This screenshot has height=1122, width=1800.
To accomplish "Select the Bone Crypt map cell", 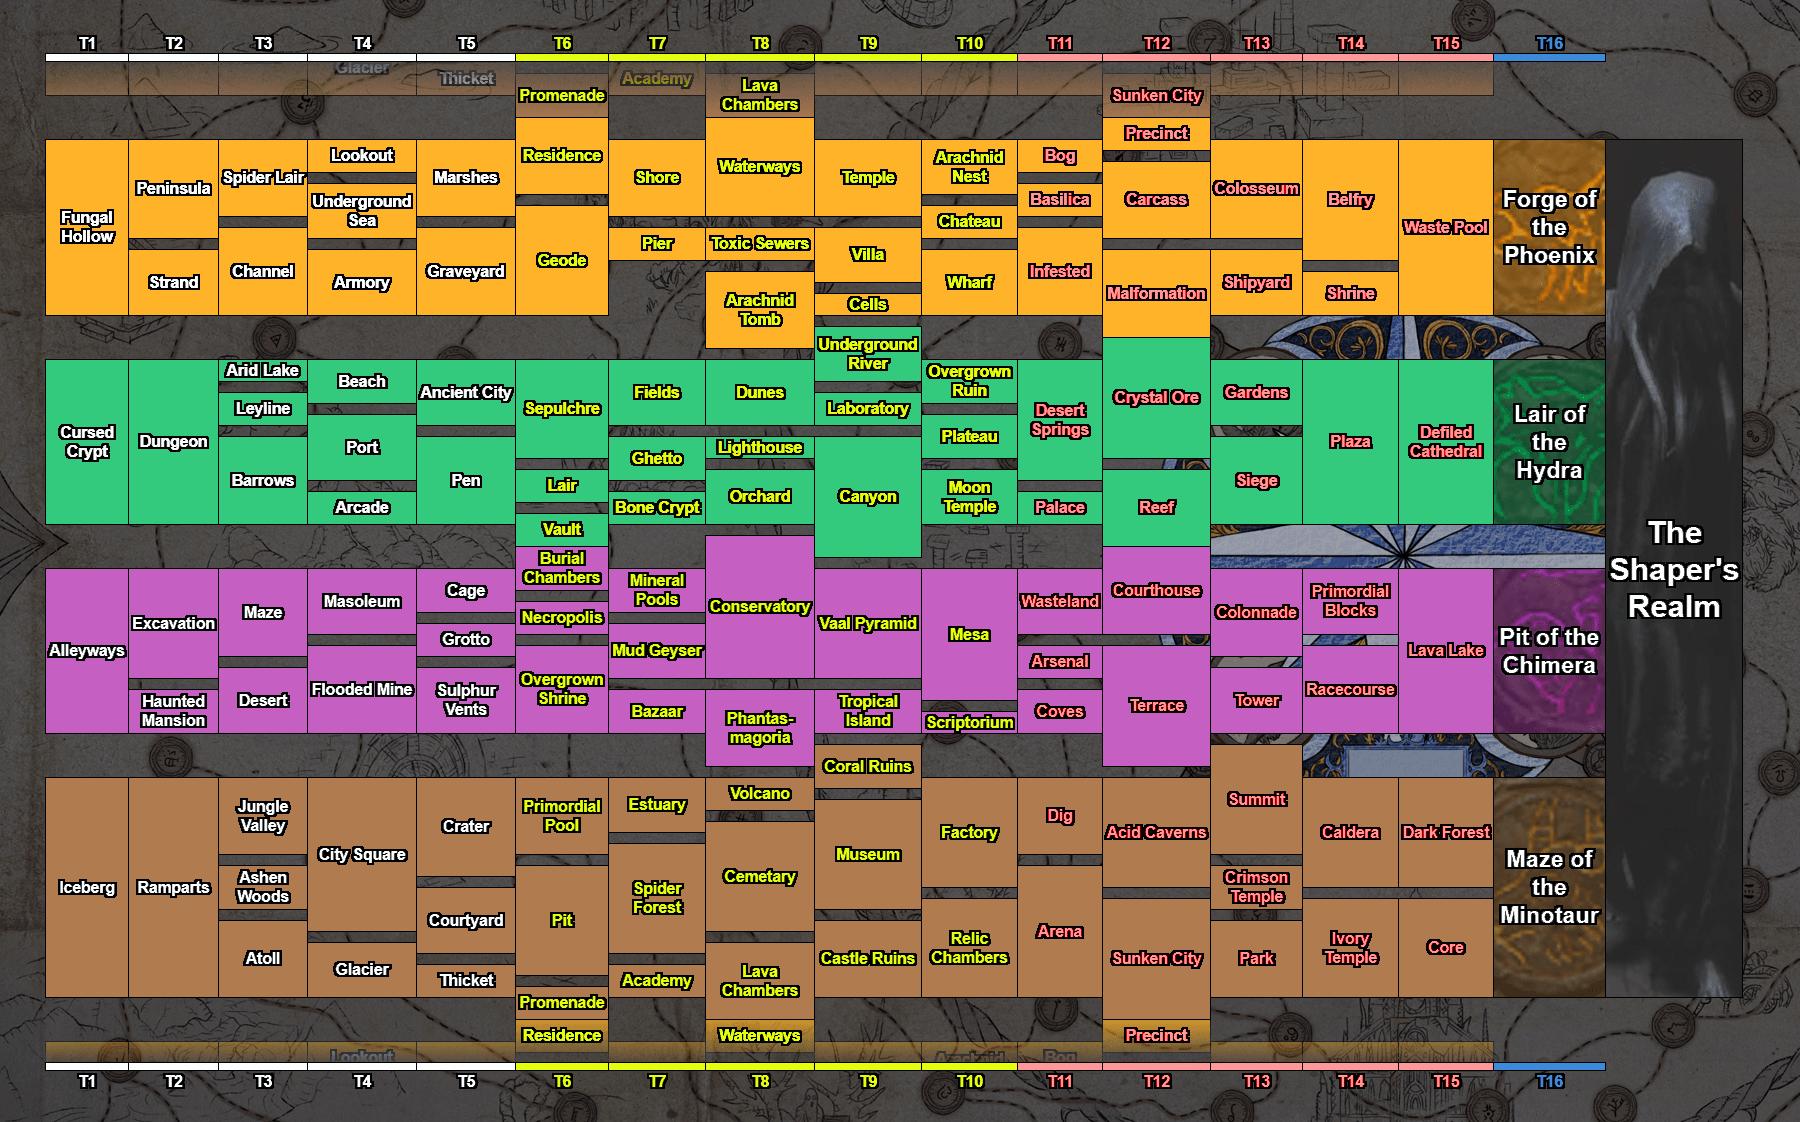I will coord(657,507).
